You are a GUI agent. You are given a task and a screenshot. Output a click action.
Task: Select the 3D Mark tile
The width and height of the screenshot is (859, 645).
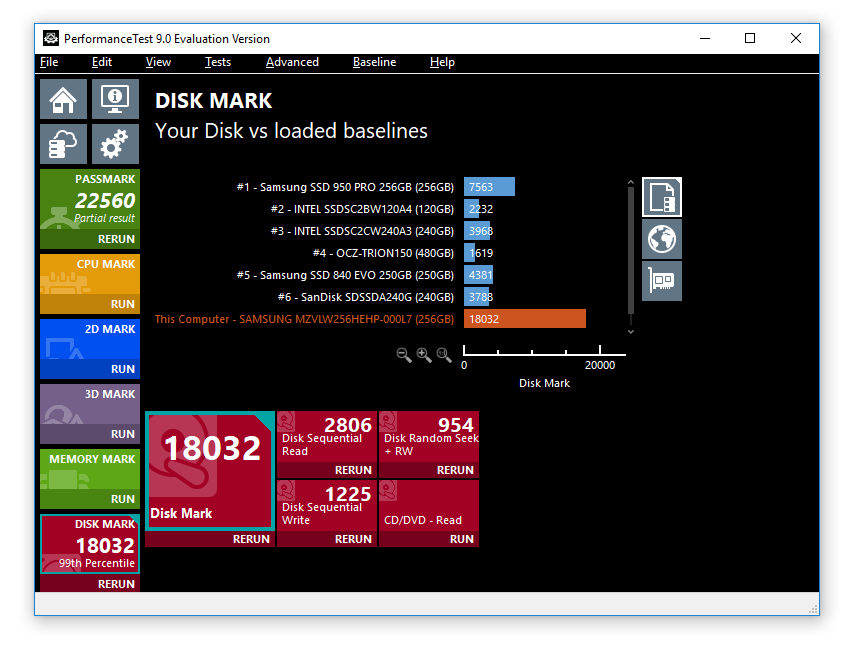90,414
